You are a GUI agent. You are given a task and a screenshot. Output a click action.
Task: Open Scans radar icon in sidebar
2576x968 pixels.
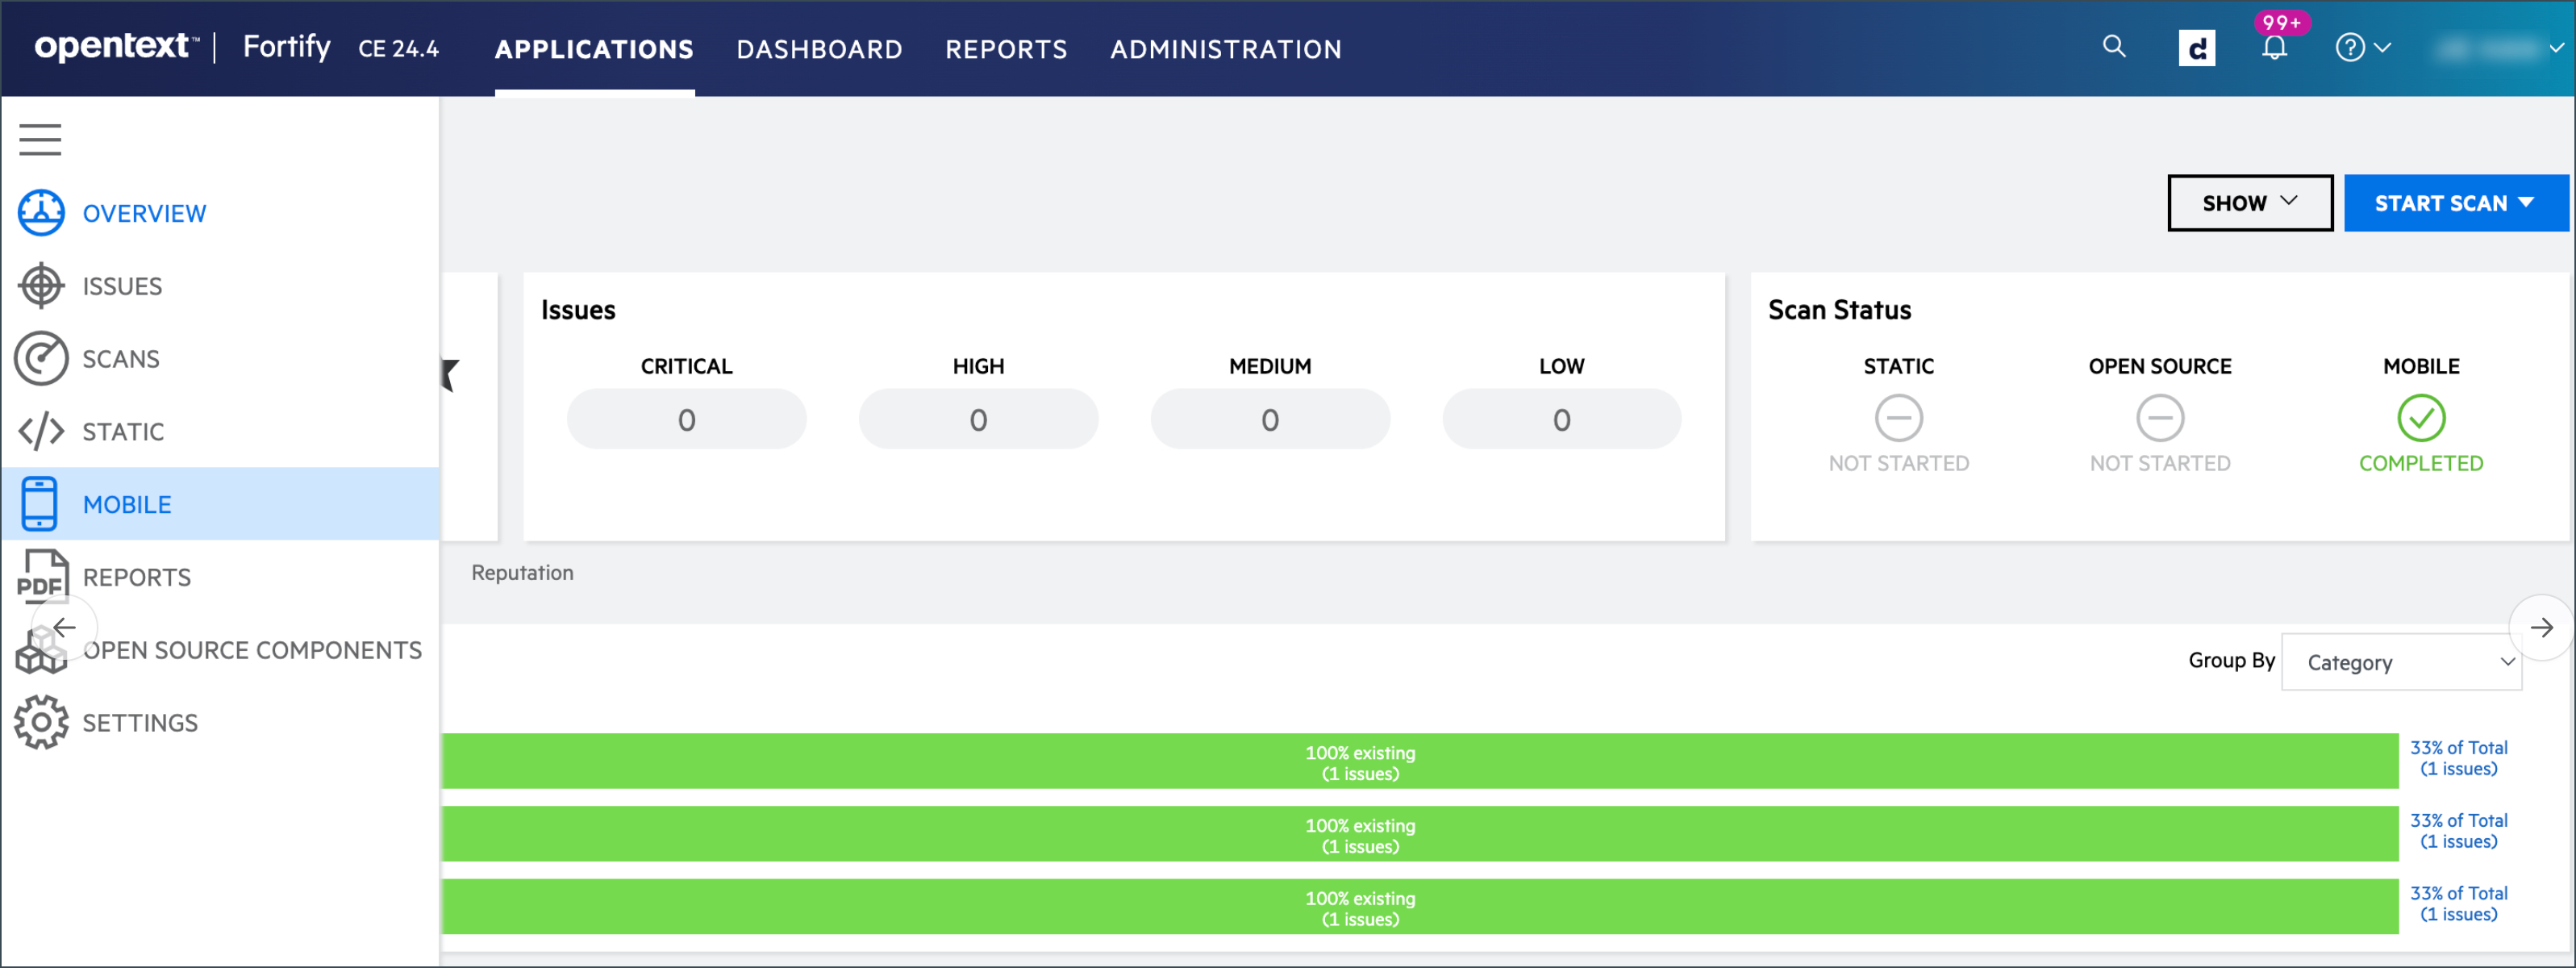41,358
